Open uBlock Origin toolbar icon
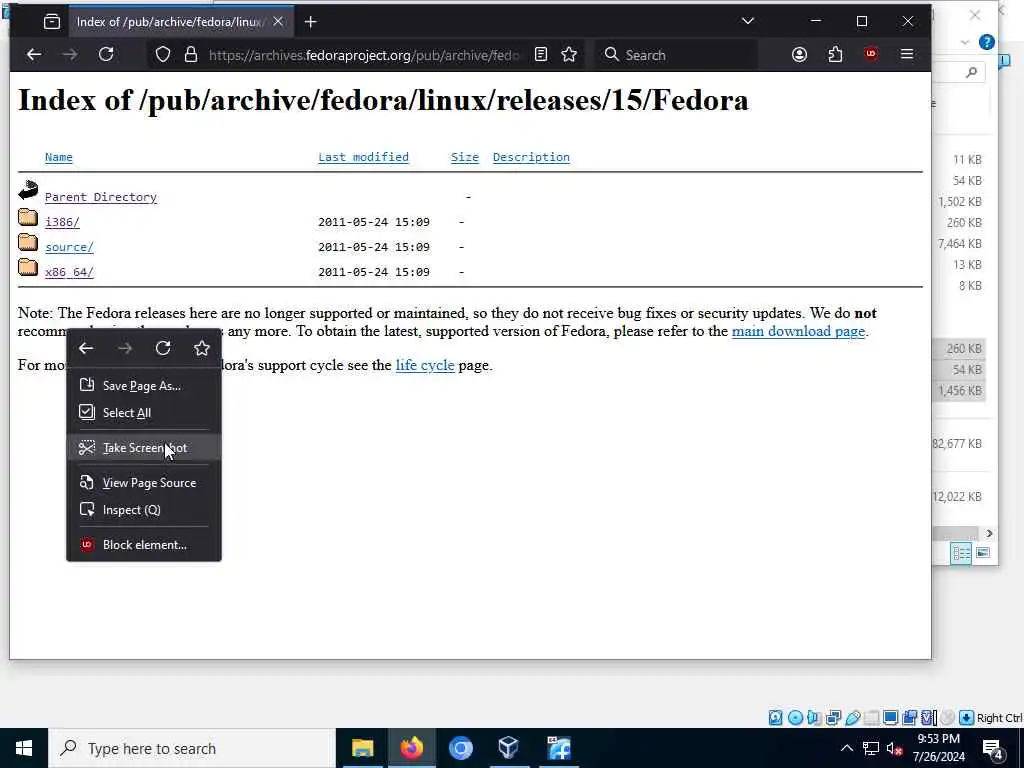The width and height of the screenshot is (1024, 768). pyautogui.click(x=871, y=54)
